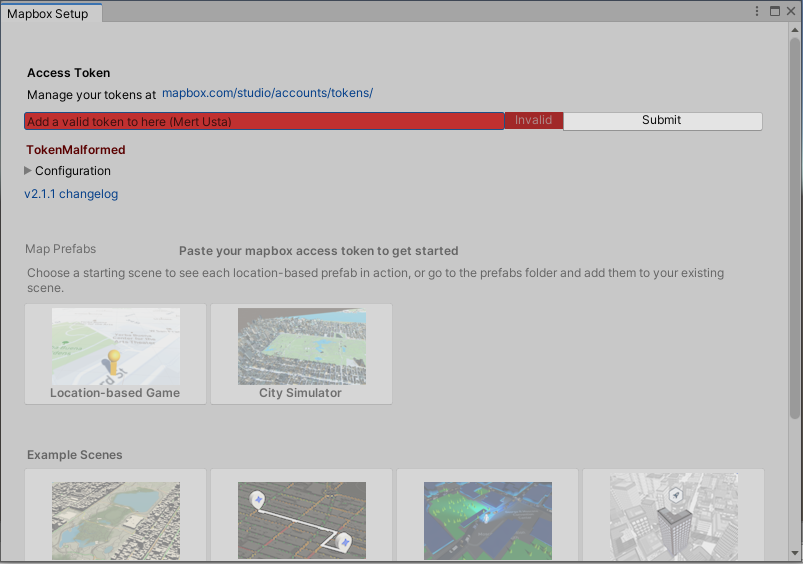Viewport: 803px width, 564px height.
Task: Open the window options kebab menu
Action: (757, 11)
